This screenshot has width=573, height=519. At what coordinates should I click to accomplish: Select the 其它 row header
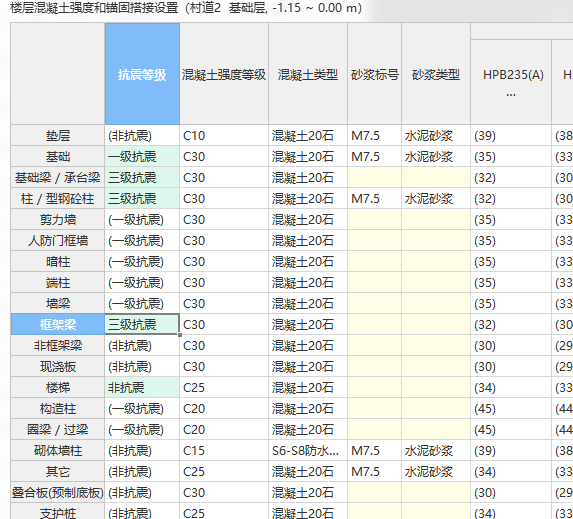click(x=58, y=471)
